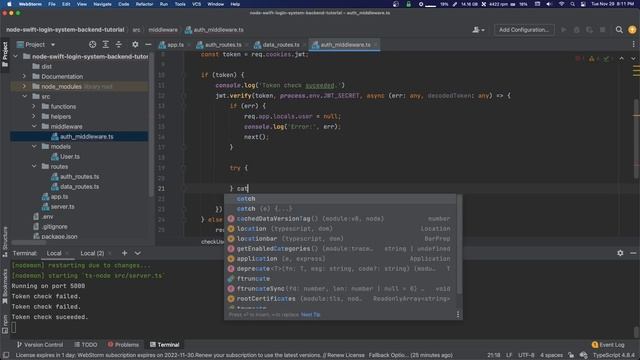Click the expand all icon in Project panel
Screen dimensions: 640x360
tap(106, 44)
